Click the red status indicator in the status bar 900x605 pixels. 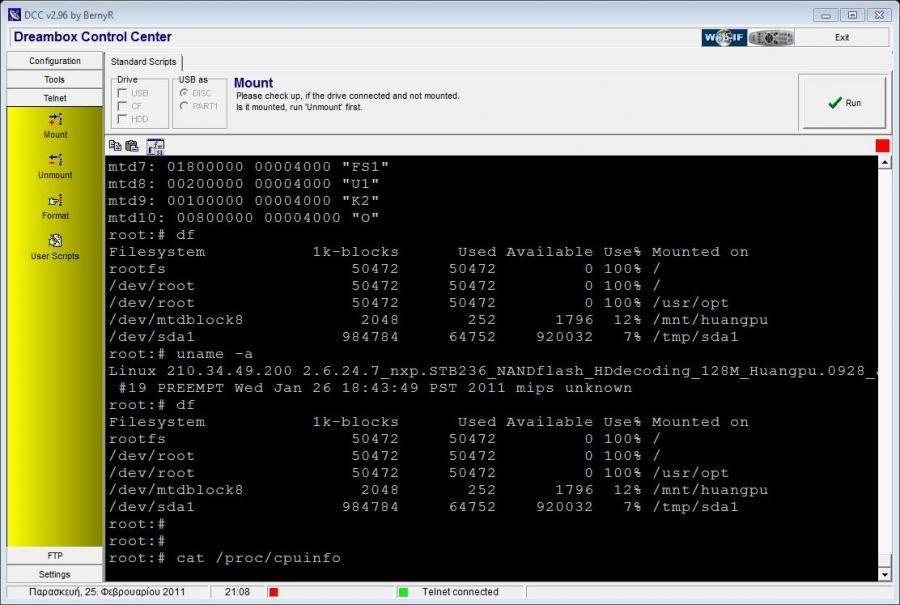(274, 592)
